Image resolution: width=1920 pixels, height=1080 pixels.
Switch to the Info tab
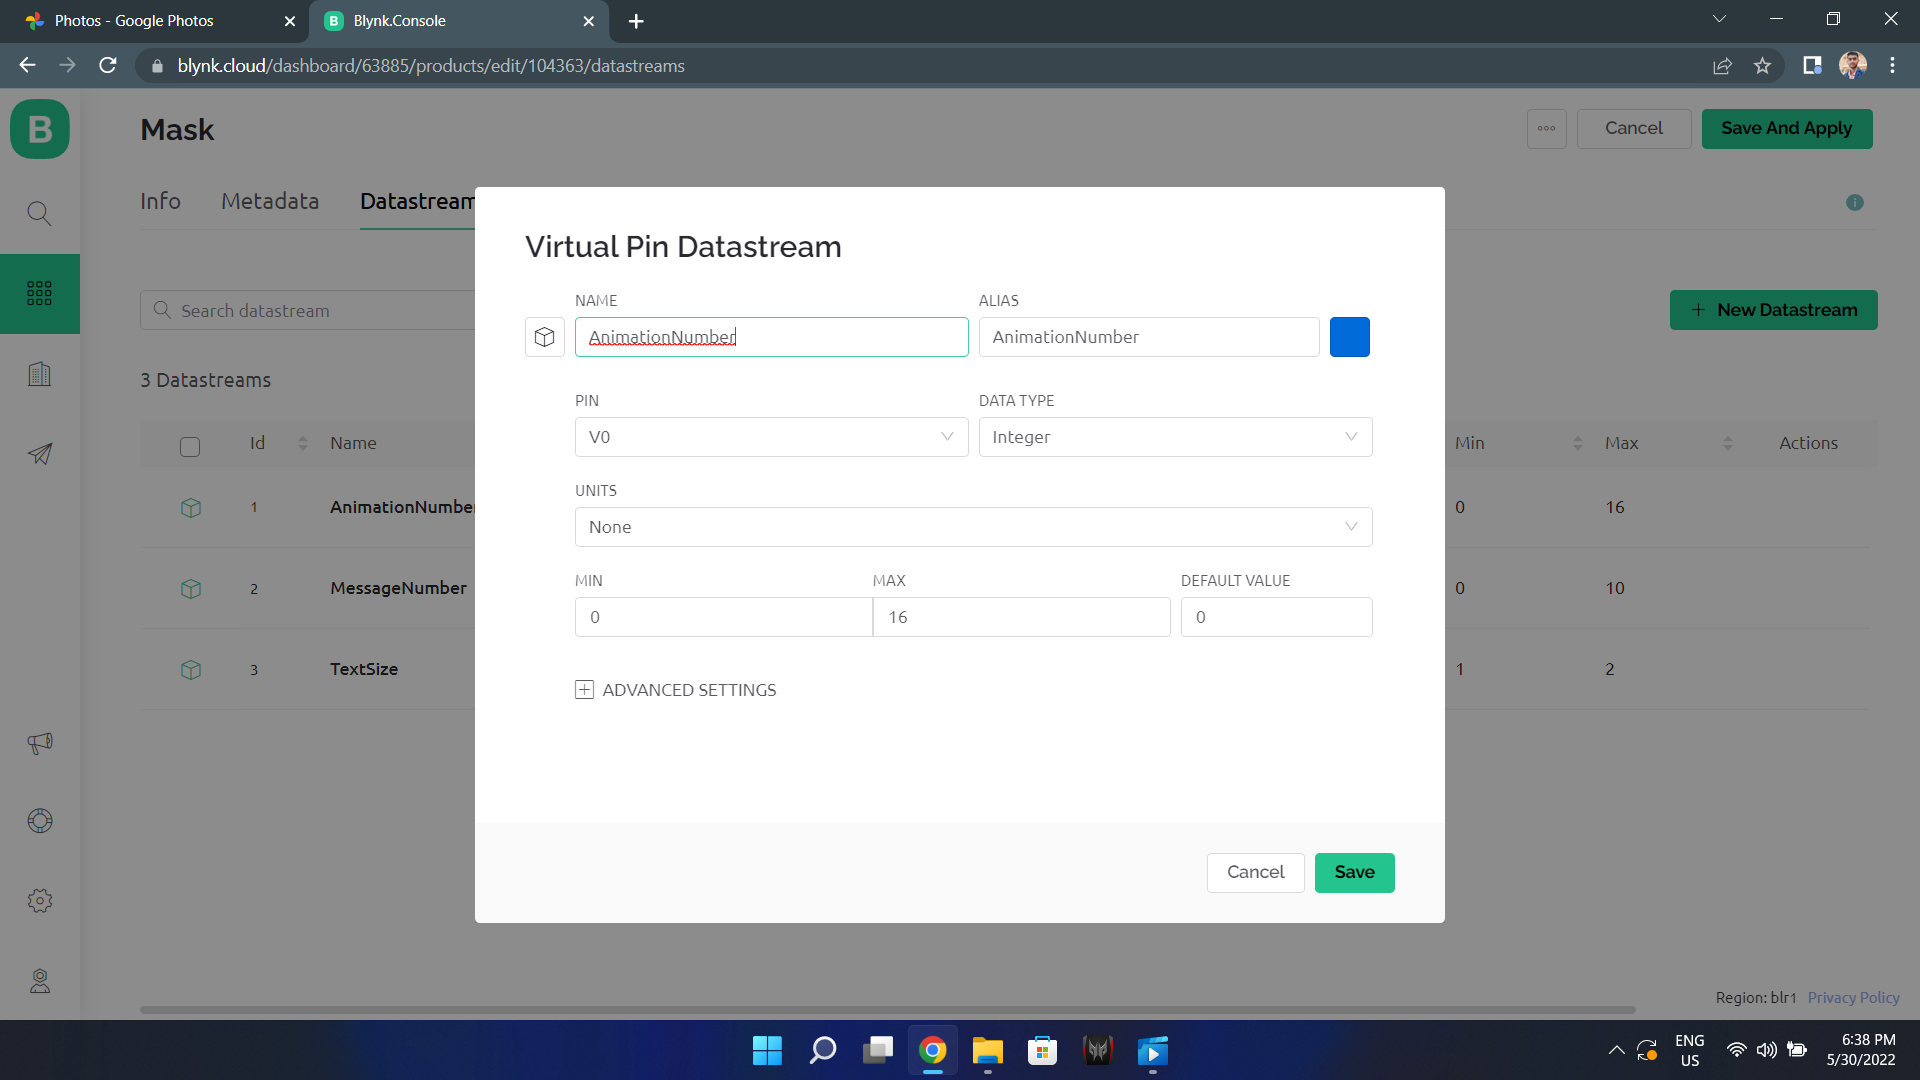click(x=160, y=201)
